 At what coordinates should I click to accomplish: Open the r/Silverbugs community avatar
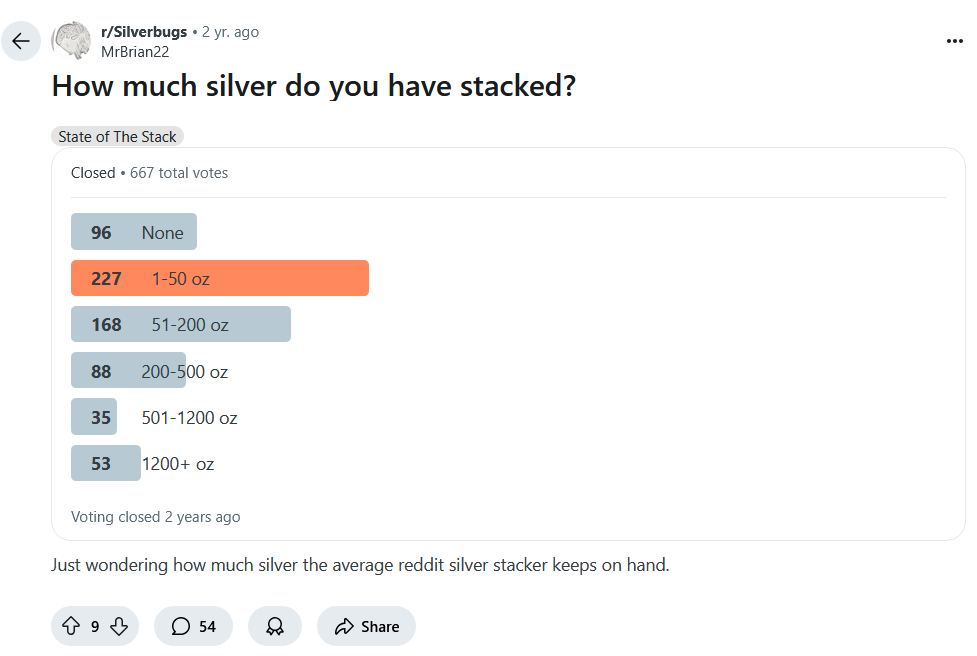(72, 41)
